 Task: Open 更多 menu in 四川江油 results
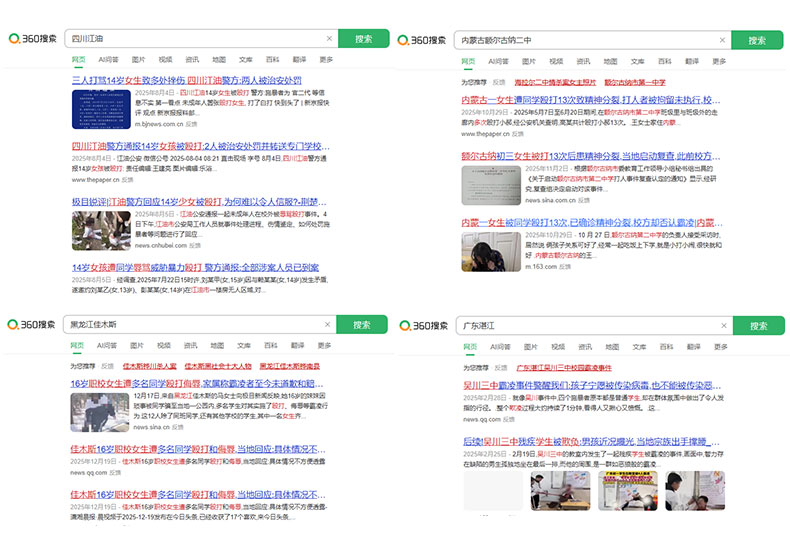[326, 59]
